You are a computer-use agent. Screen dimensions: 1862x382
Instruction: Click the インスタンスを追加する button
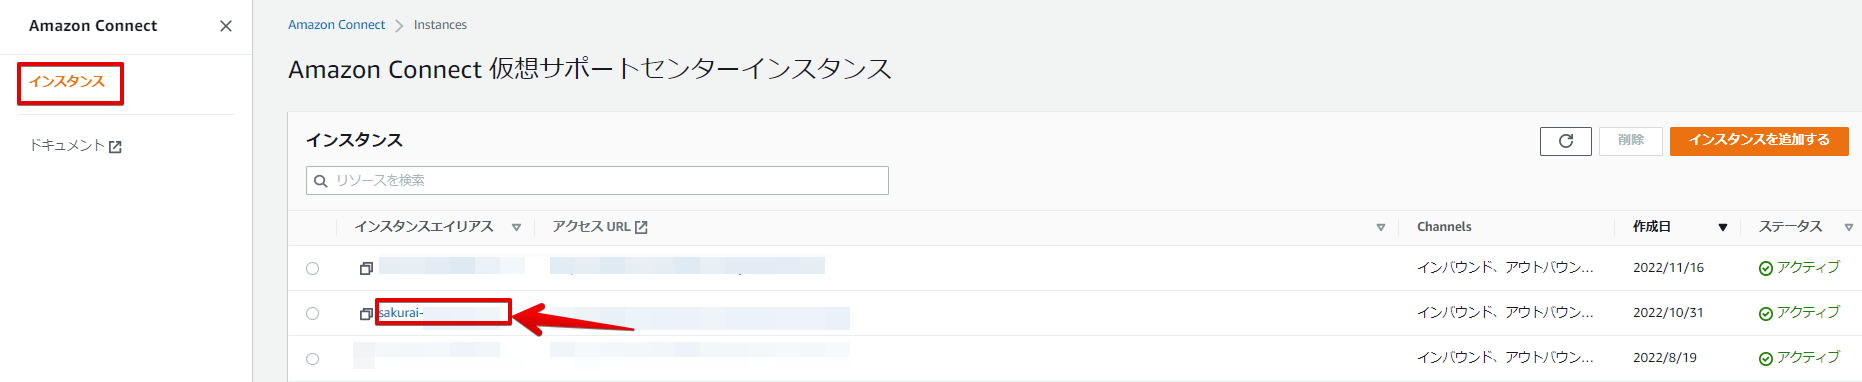1759,141
